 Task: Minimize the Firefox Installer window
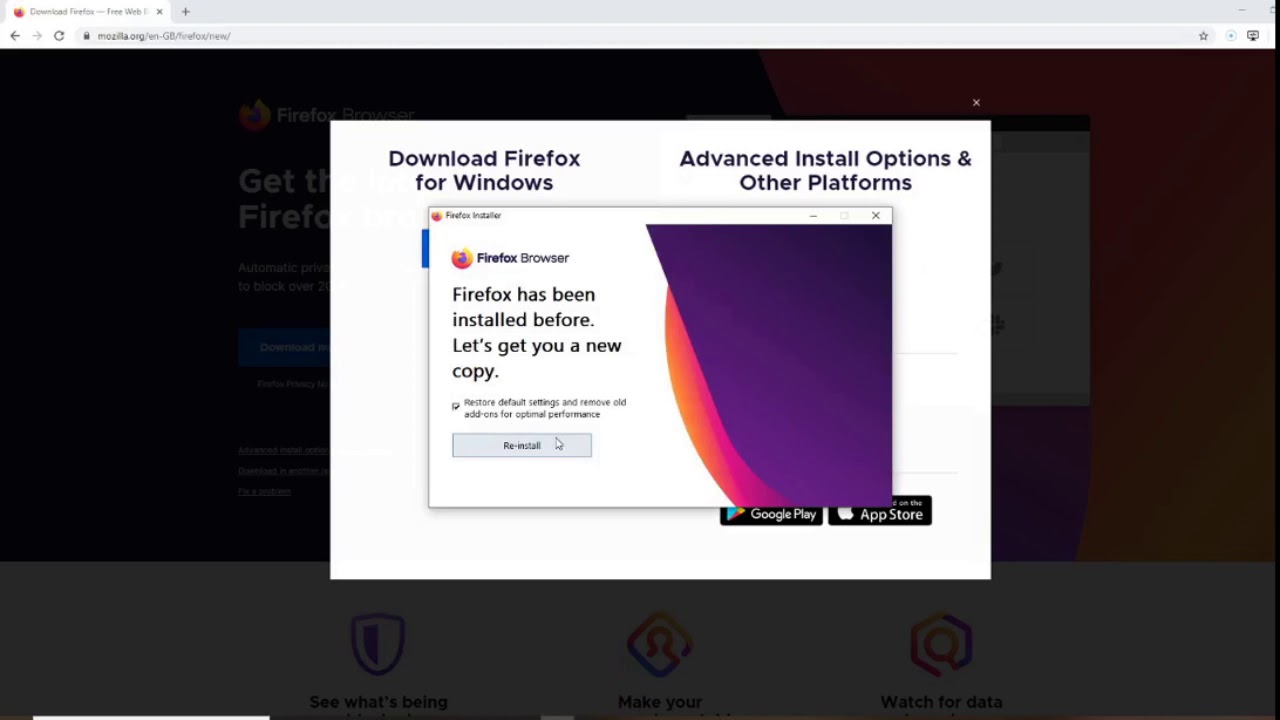[x=813, y=215]
